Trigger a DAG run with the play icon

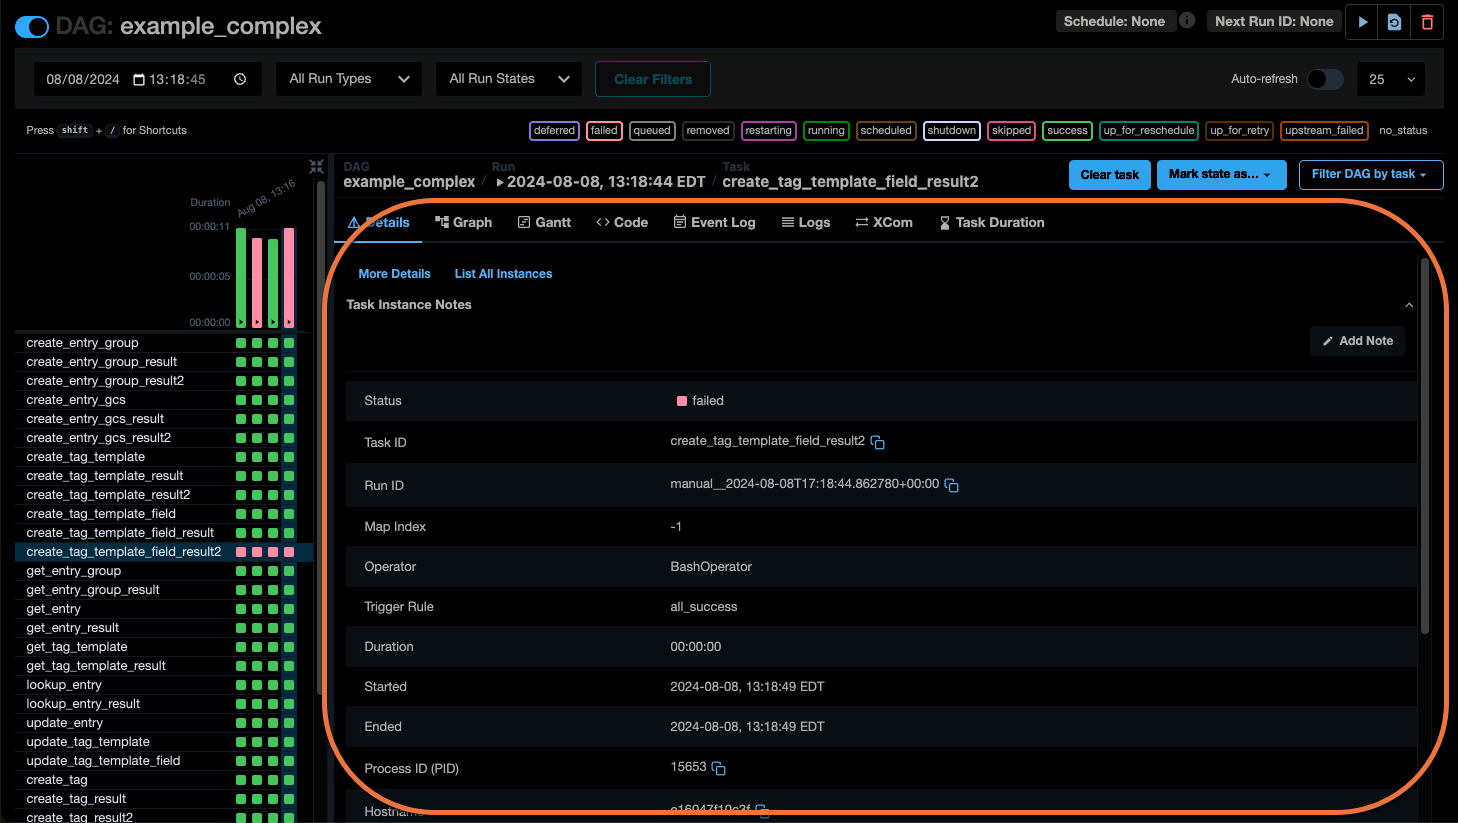pyautogui.click(x=1361, y=21)
